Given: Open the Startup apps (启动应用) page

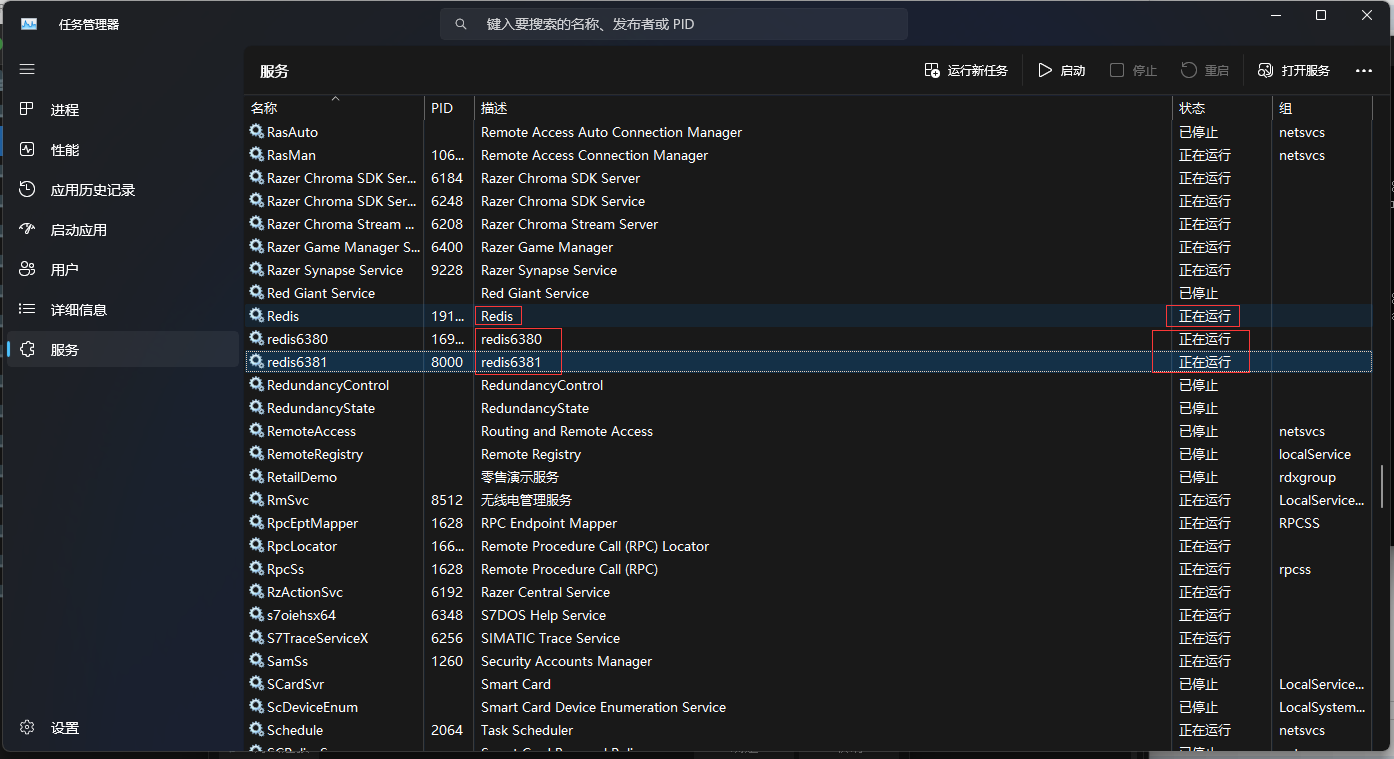Looking at the screenshot, I should pyautogui.click(x=123, y=230).
